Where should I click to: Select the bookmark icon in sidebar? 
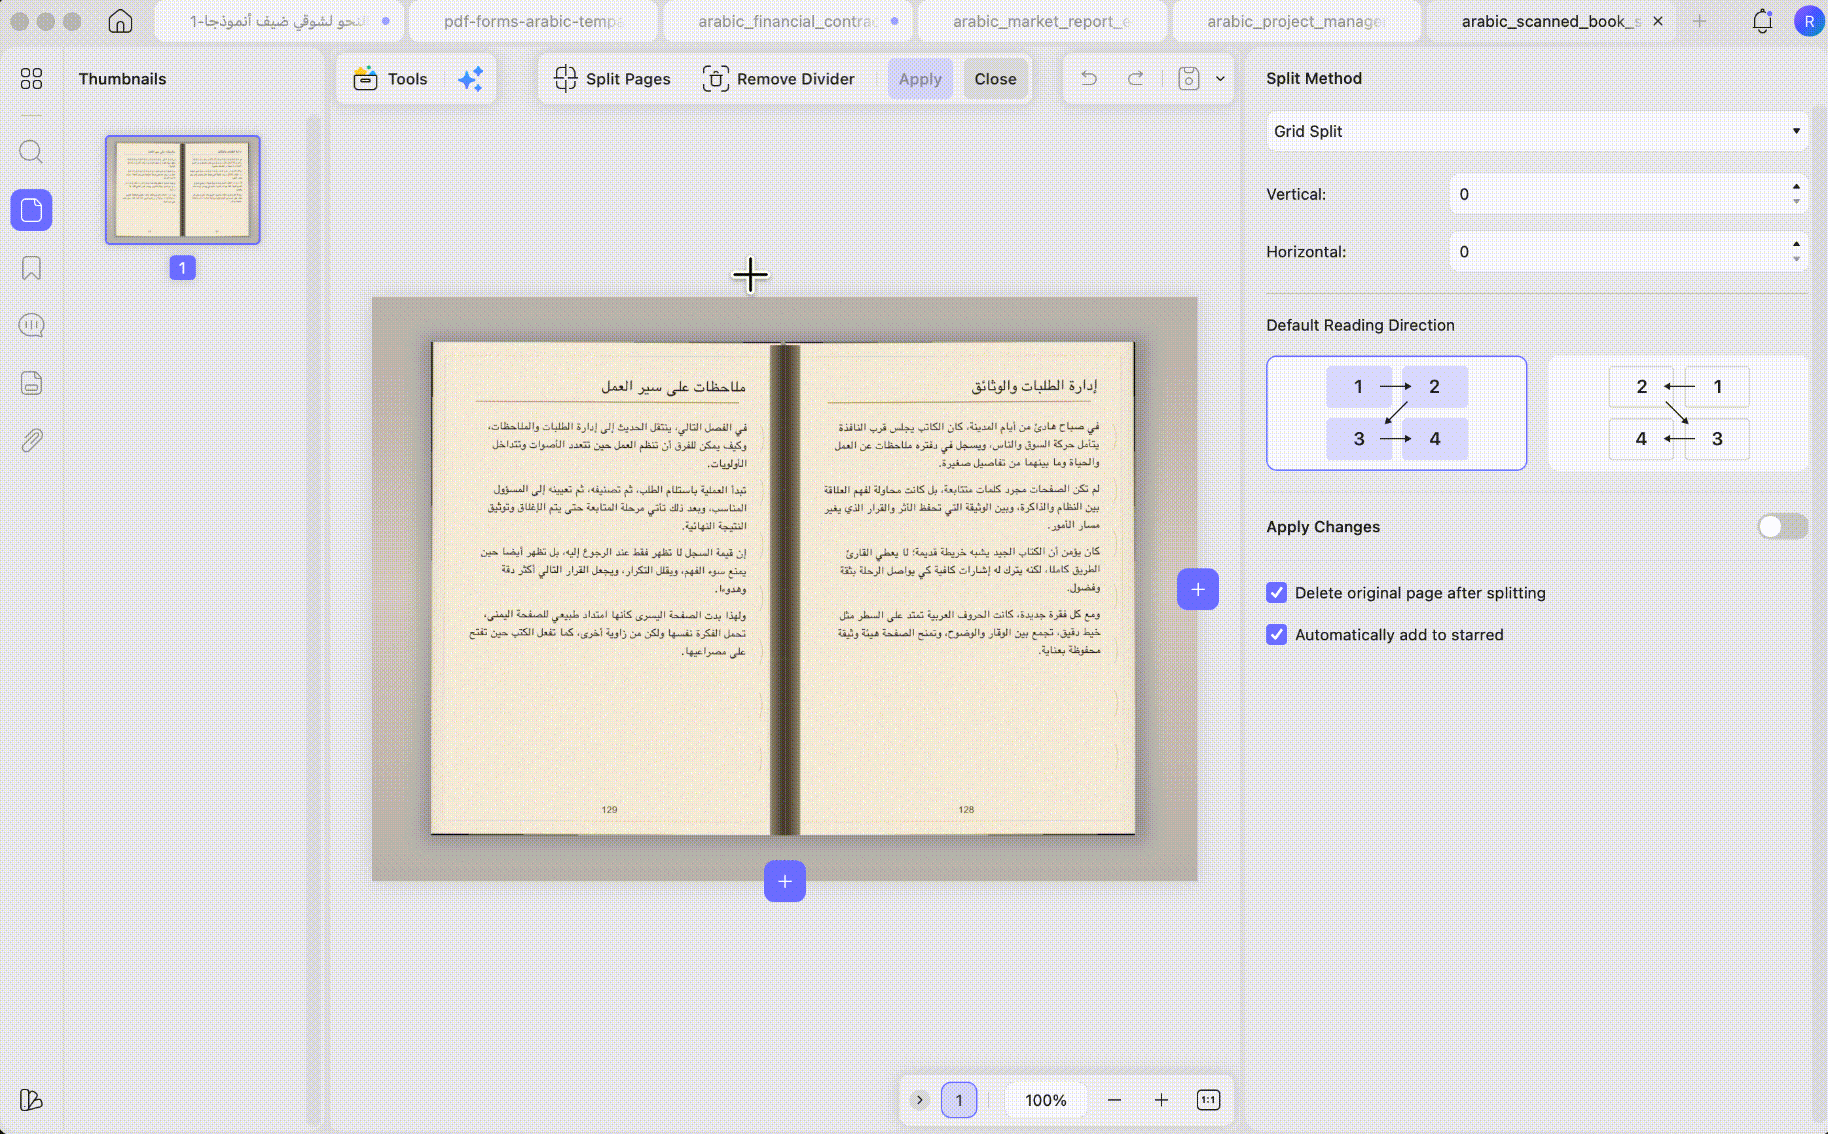click(x=31, y=268)
